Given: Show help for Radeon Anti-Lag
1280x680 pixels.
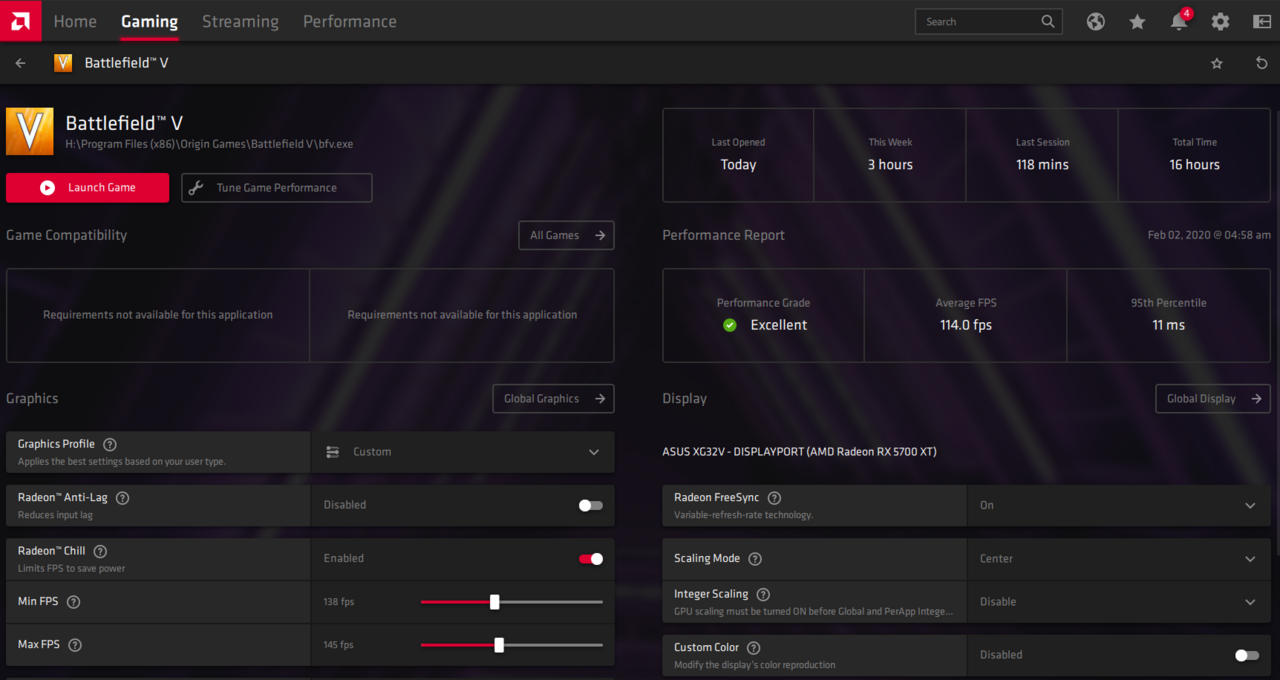Looking at the screenshot, I should pos(123,497).
